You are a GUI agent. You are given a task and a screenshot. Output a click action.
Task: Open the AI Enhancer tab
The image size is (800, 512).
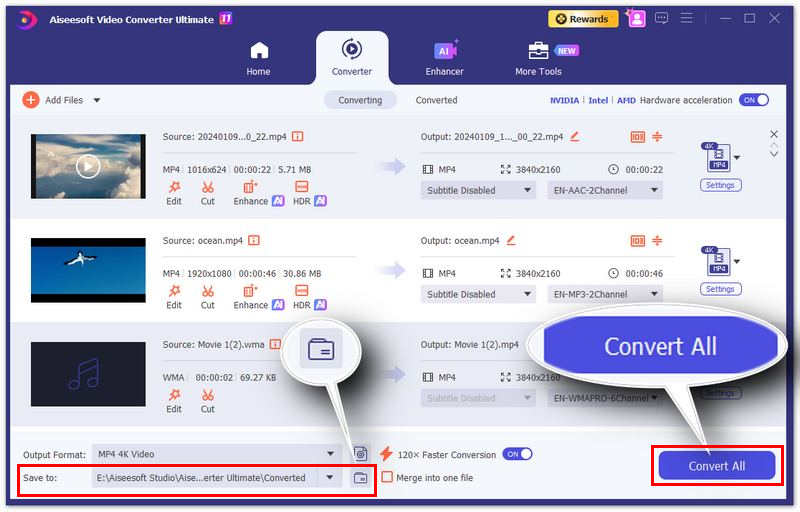click(445, 59)
